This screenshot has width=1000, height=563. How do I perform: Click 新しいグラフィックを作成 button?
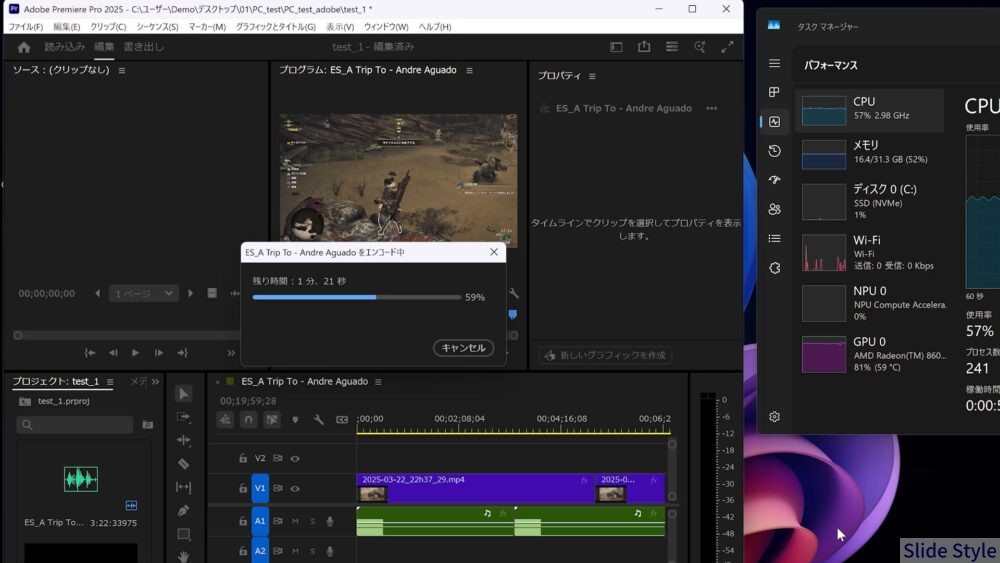click(x=605, y=355)
